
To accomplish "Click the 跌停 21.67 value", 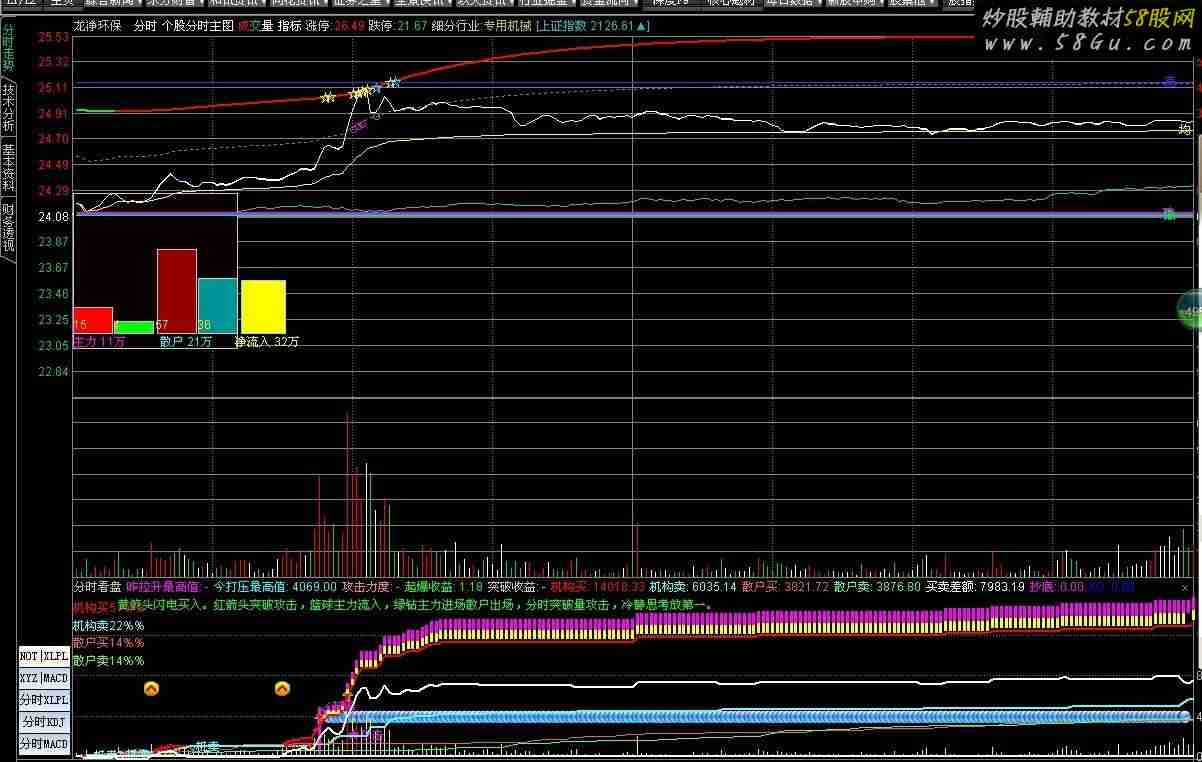I will tap(398, 25).
